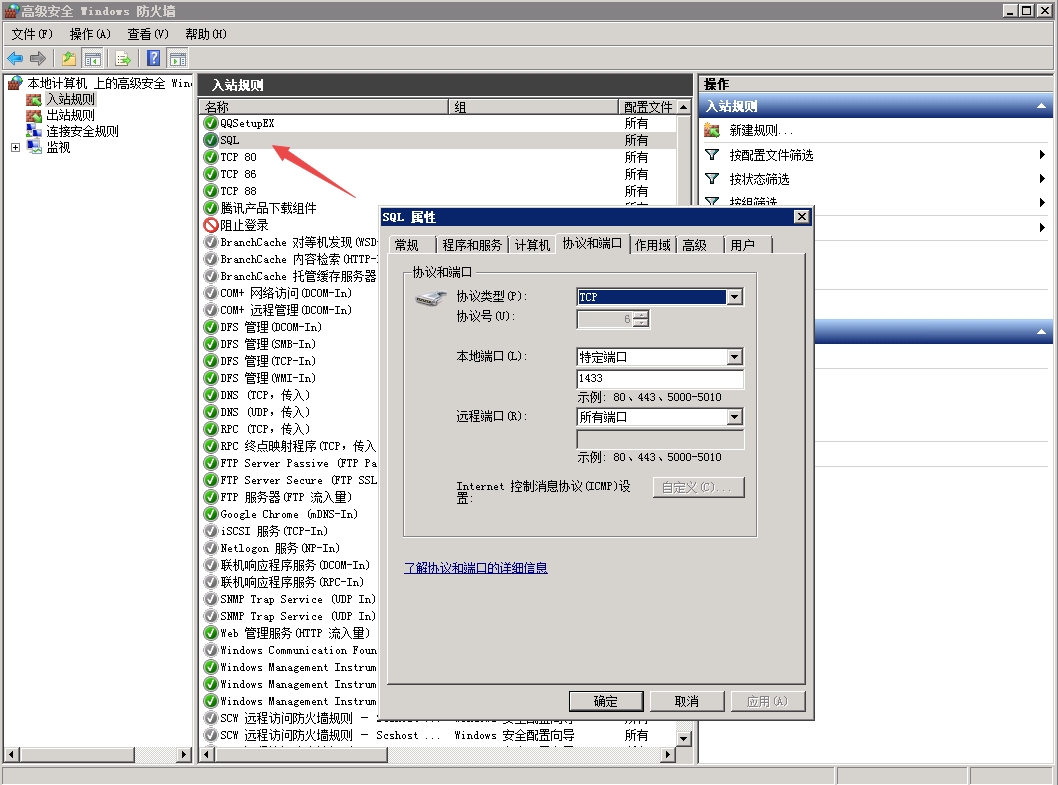This screenshot has width=1058, height=785.
Task: Open the 协议类型 TCP dropdown
Action: pos(735,297)
